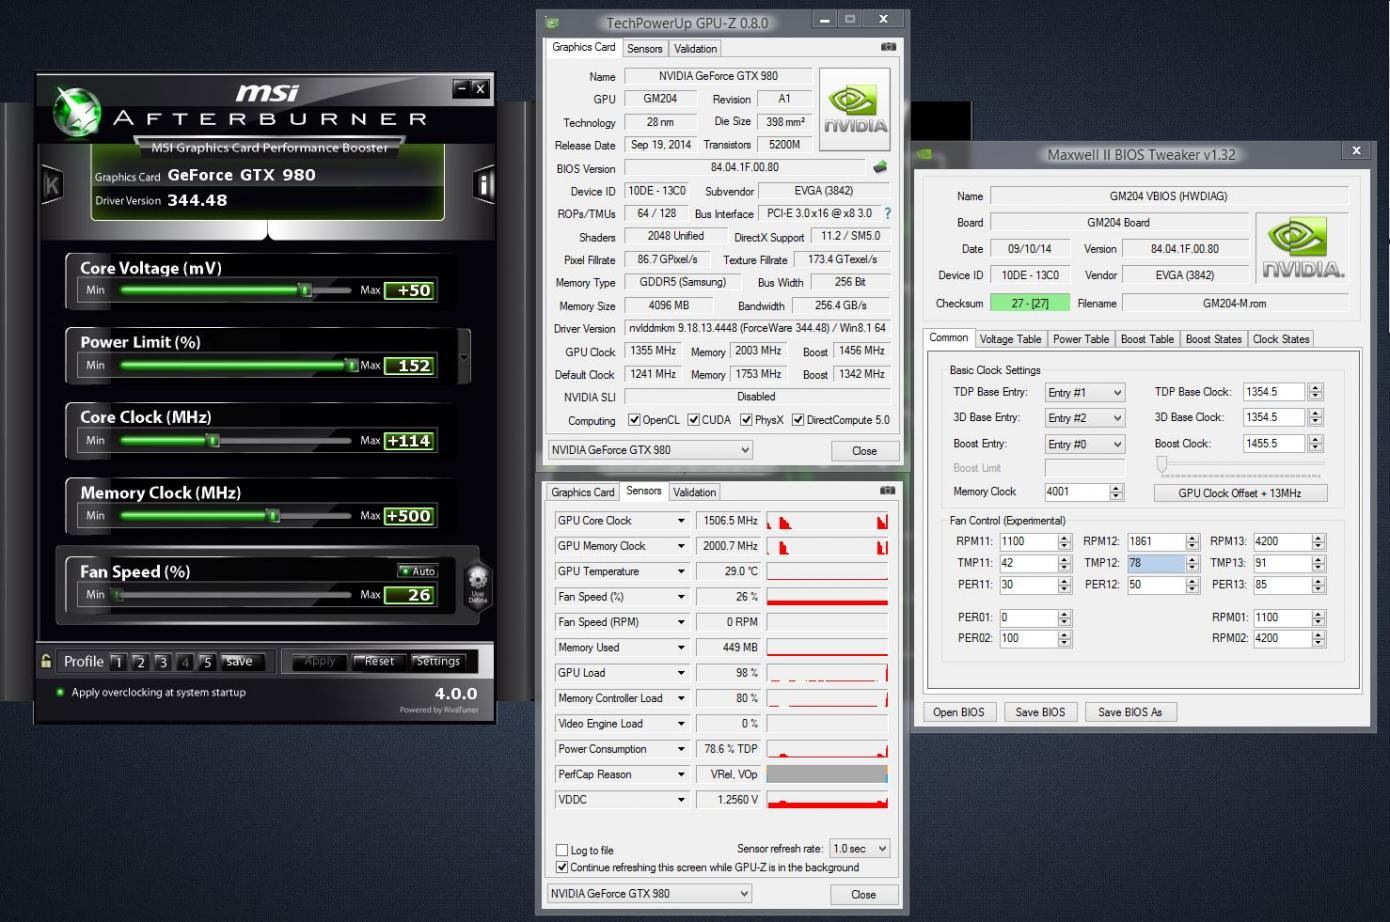Click the GPU Clock Offset + 13MHz button
This screenshot has width=1390, height=922.
click(x=1240, y=493)
